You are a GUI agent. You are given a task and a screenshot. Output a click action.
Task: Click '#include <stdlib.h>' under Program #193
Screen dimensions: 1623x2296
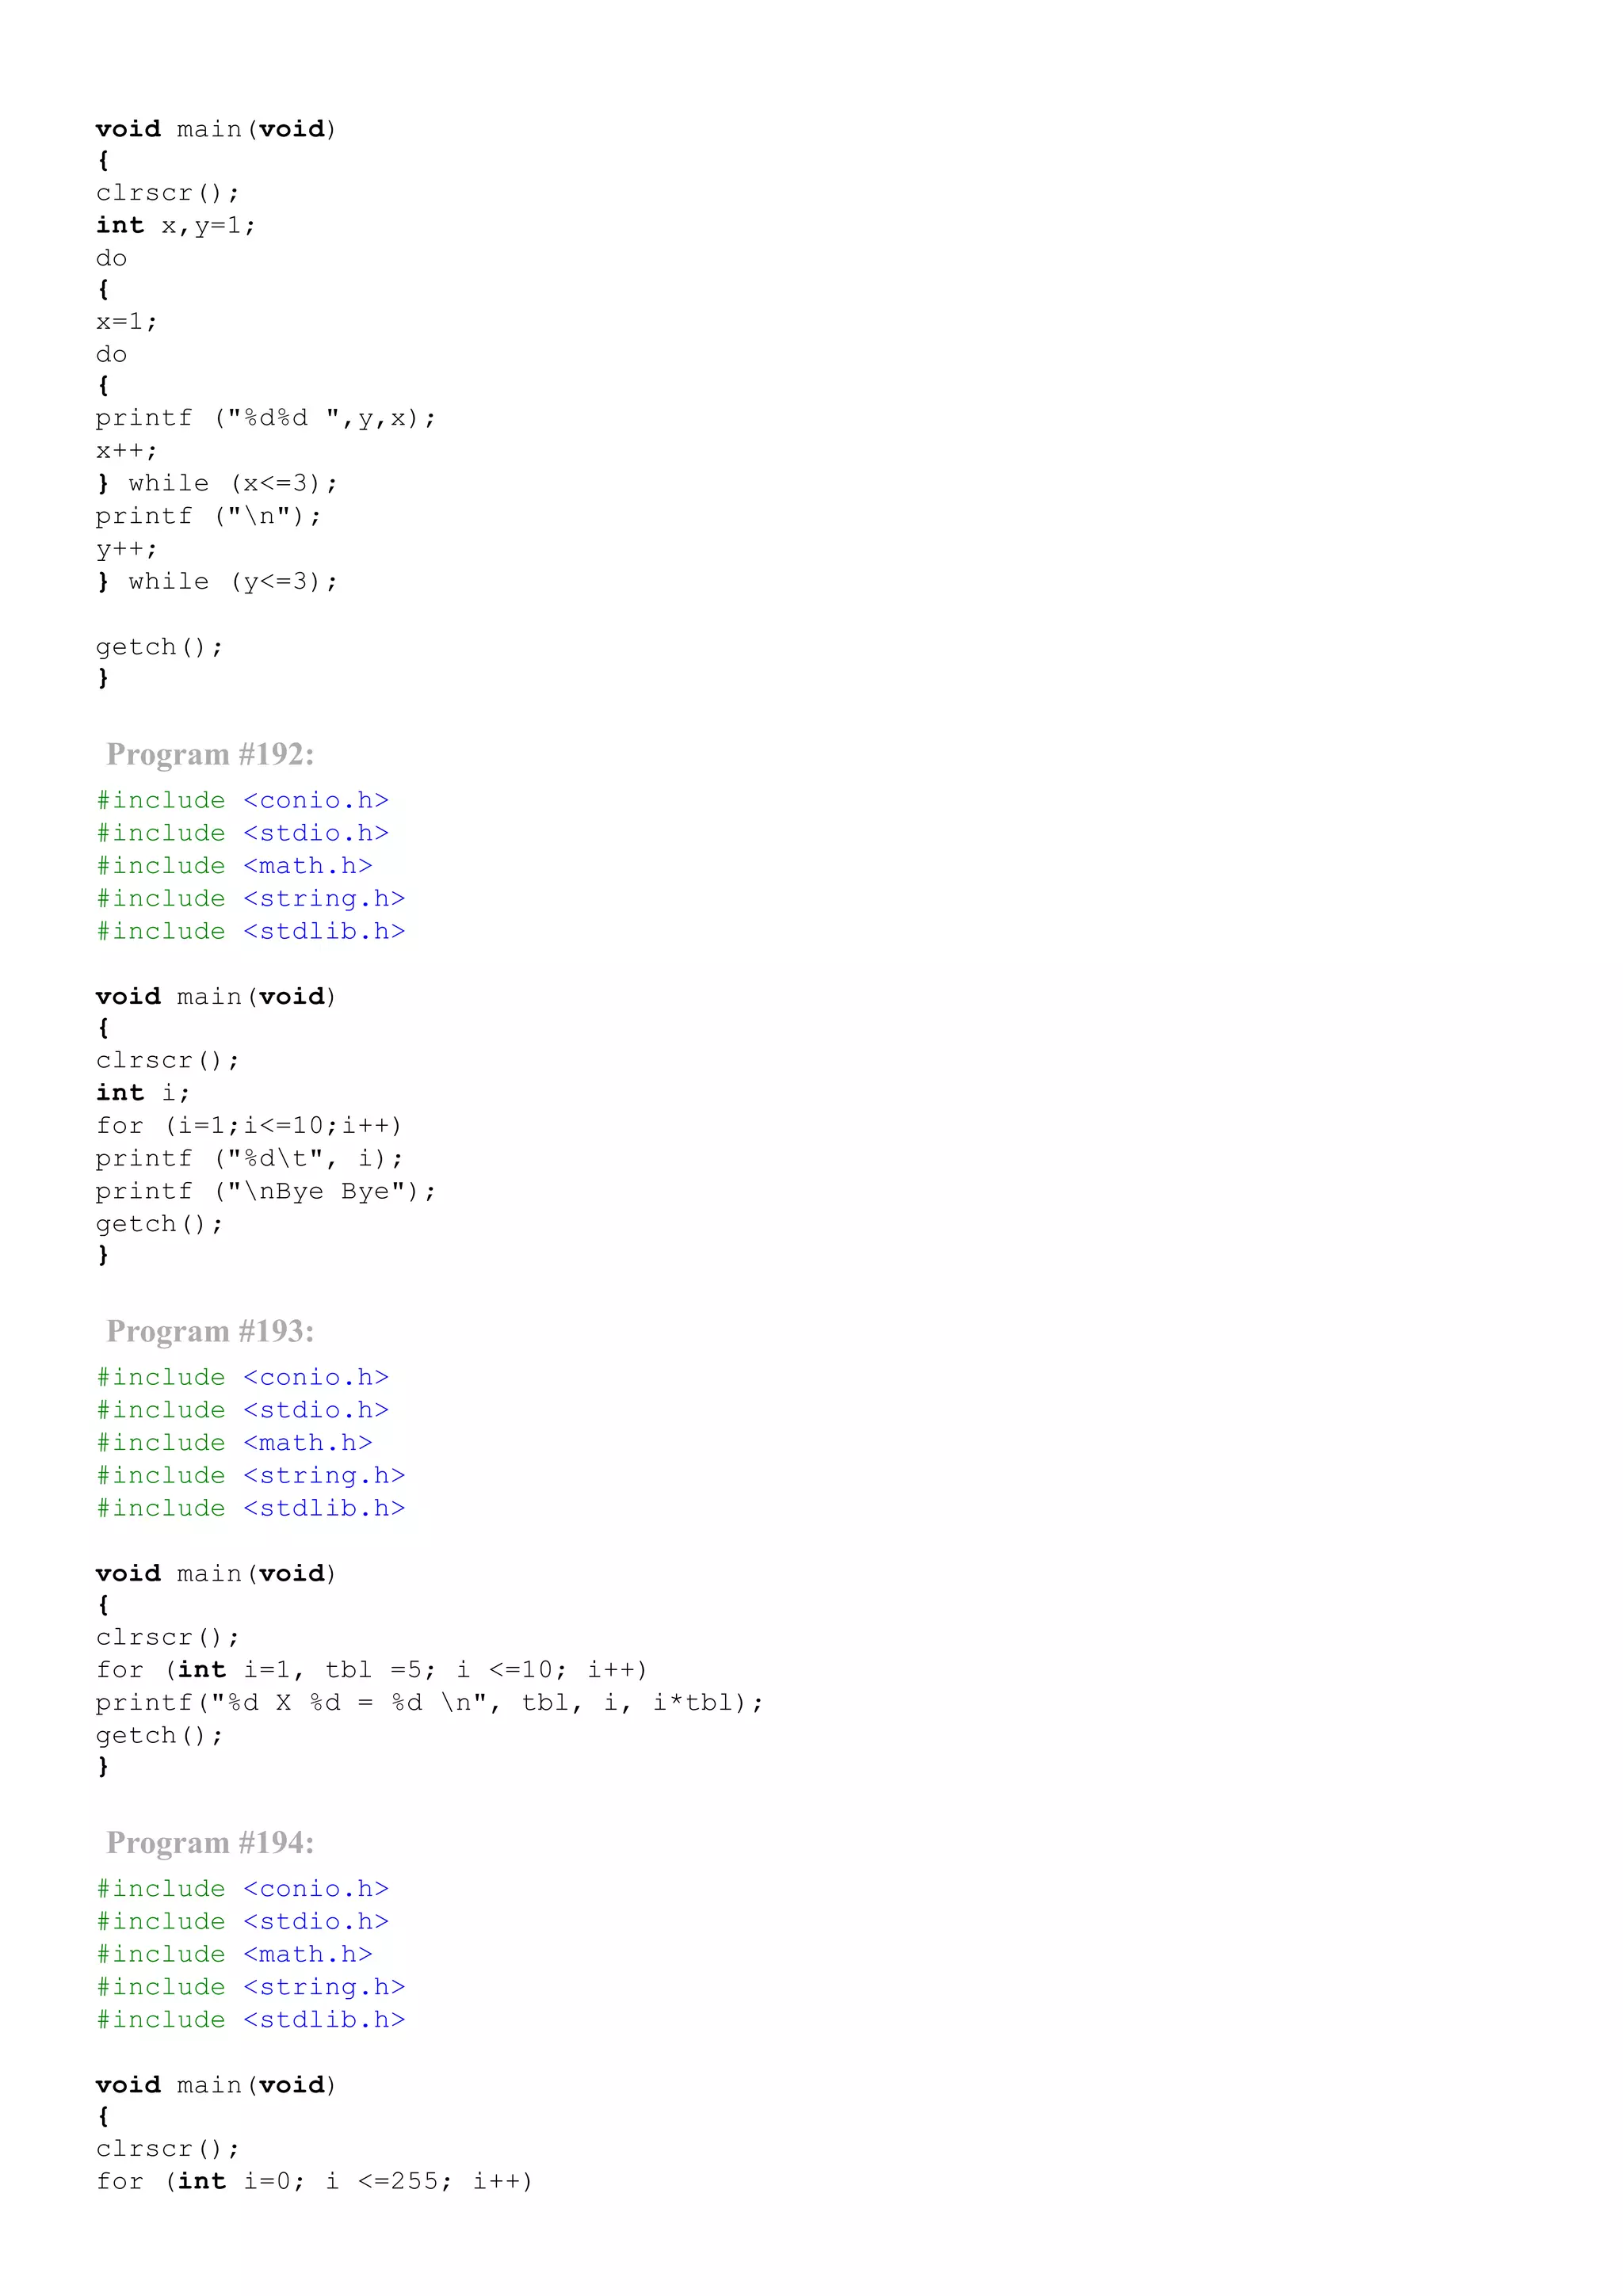[x=250, y=1508]
